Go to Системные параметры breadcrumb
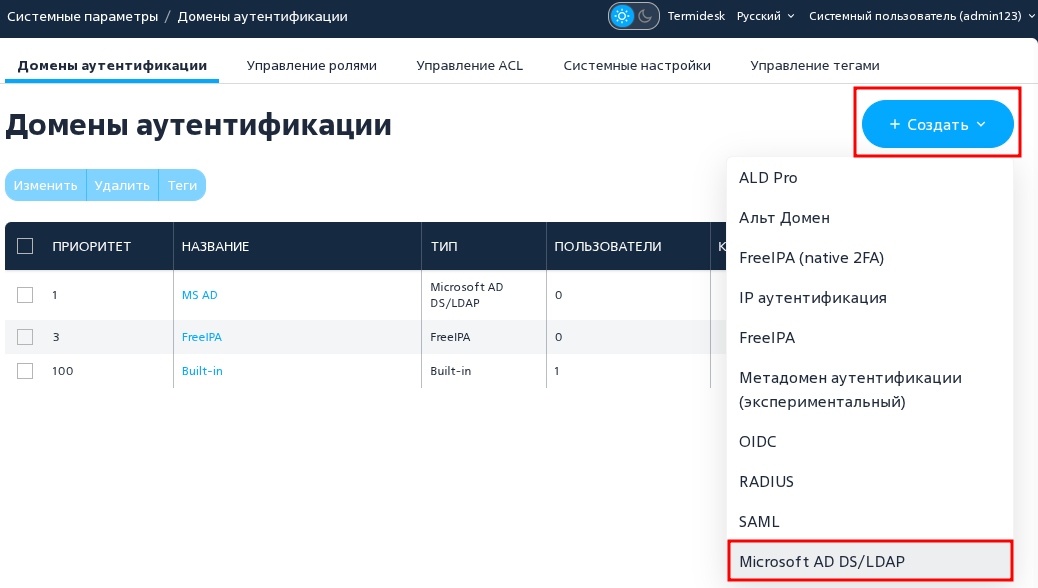Image resolution: width=1038 pixels, height=588 pixels. click(83, 16)
